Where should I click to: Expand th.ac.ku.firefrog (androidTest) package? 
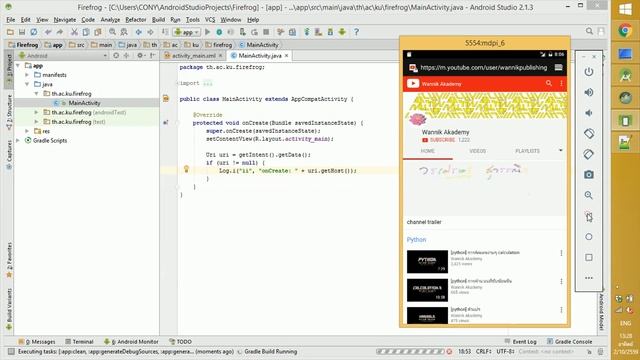point(36,112)
